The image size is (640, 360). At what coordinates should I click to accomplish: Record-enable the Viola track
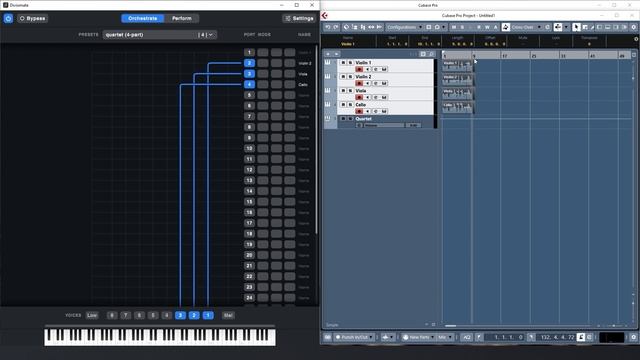coord(359,97)
